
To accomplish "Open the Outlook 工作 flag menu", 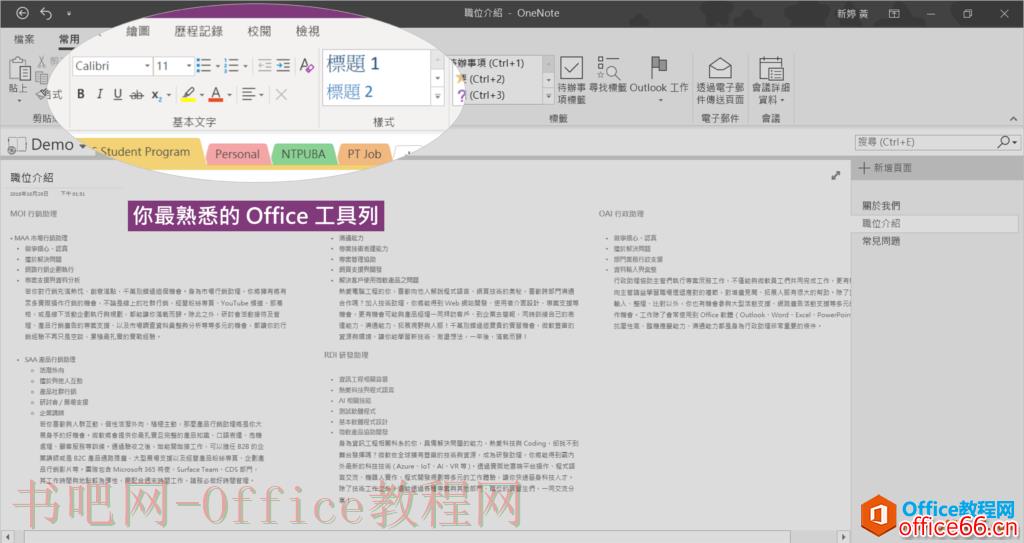I will (x=659, y=79).
